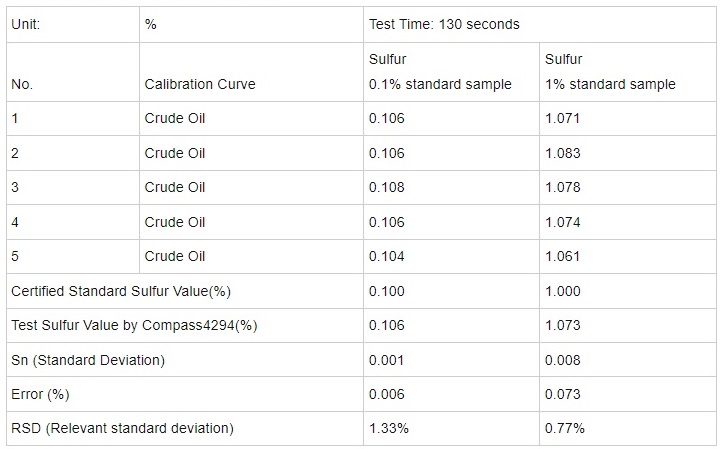The height and width of the screenshot is (449, 723).
Task: Select the 'Sulfur 0.1% standard sample' header
Action: point(440,72)
